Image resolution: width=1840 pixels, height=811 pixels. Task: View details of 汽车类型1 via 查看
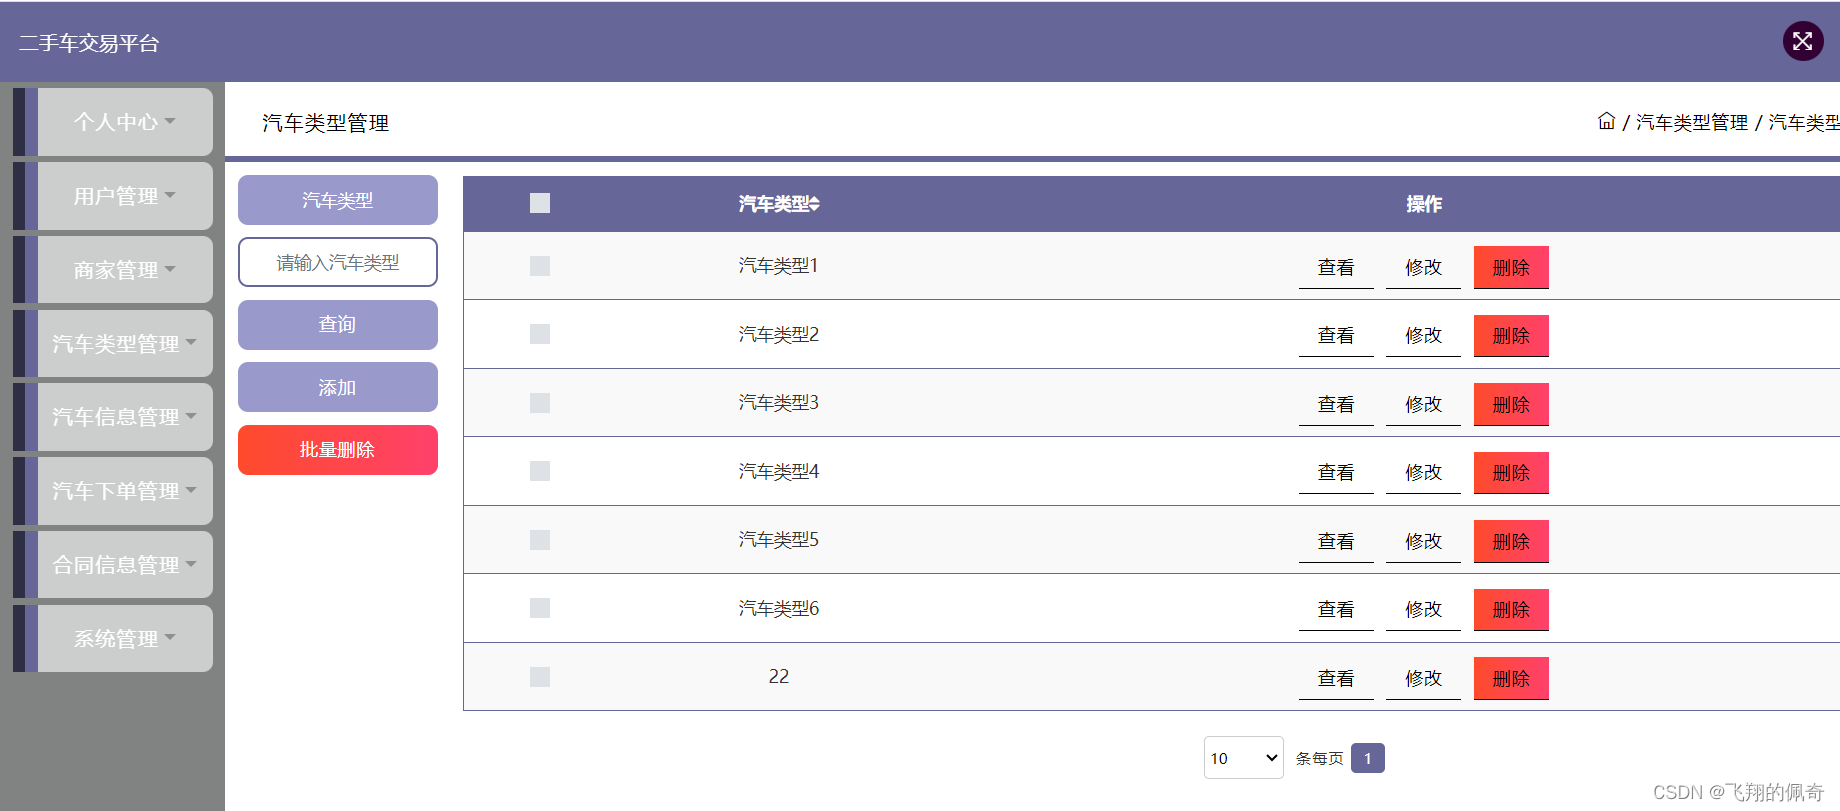coord(1336,267)
